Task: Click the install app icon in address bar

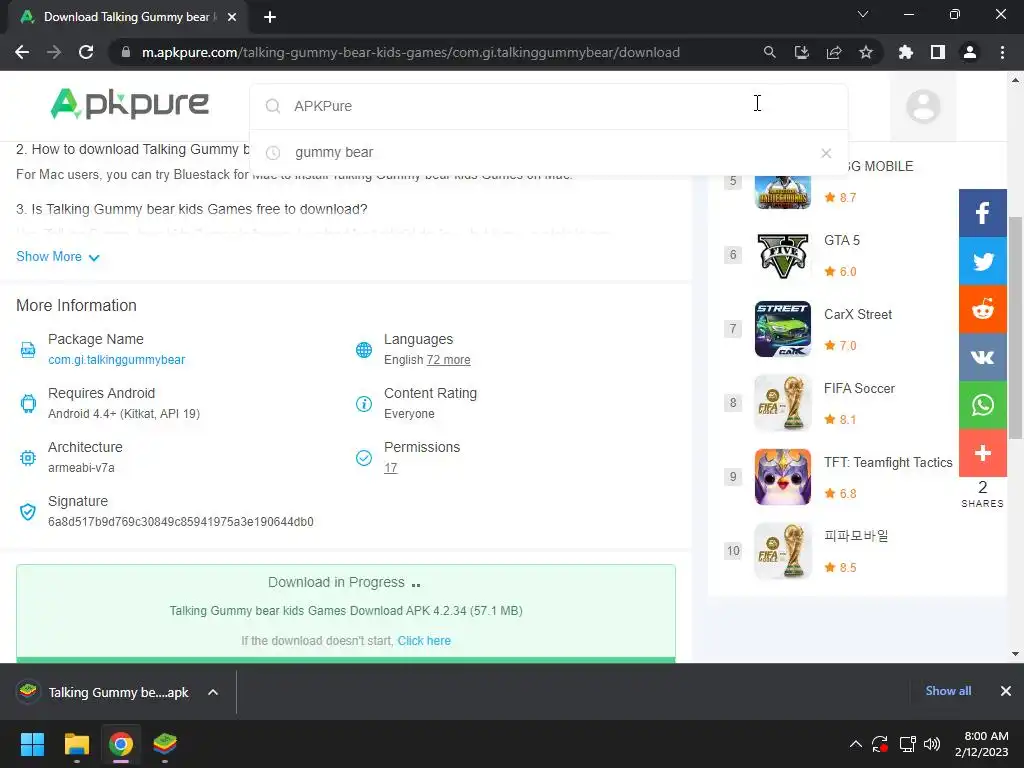Action: 801,52
